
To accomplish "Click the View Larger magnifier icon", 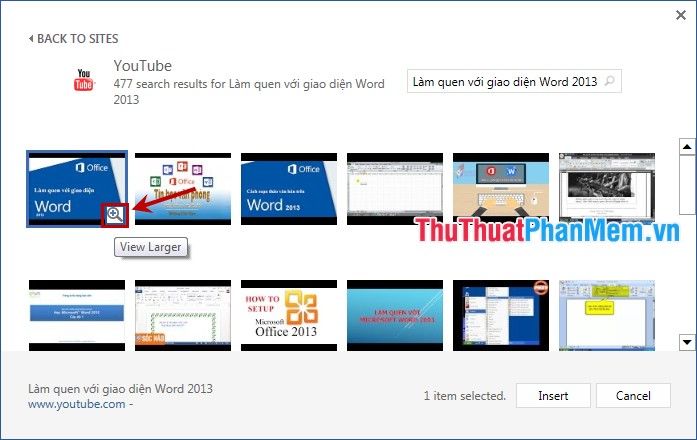I will (x=115, y=213).
